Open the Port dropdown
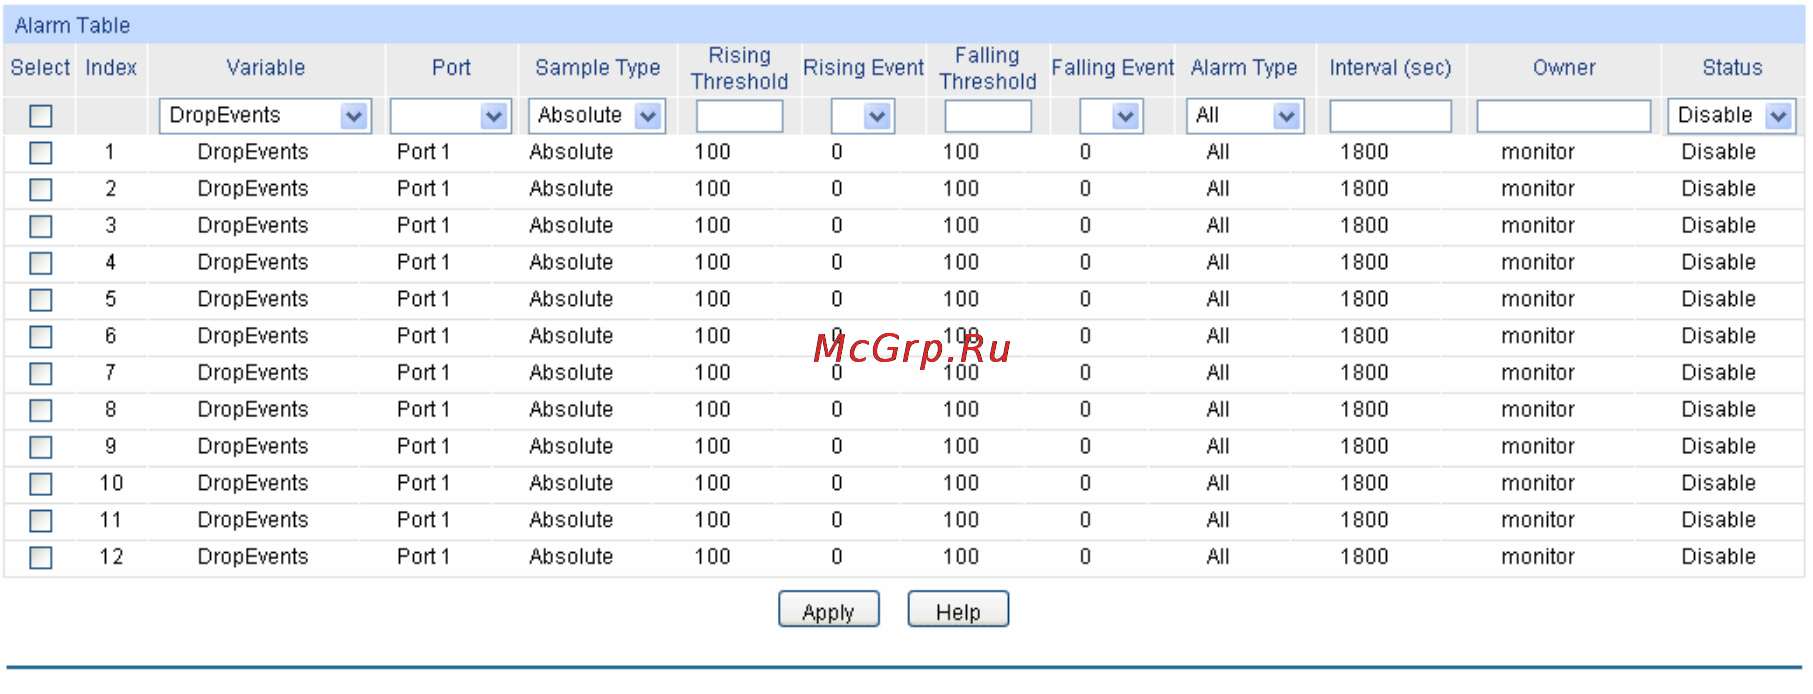The width and height of the screenshot is (1813, 694). (451, 116)
